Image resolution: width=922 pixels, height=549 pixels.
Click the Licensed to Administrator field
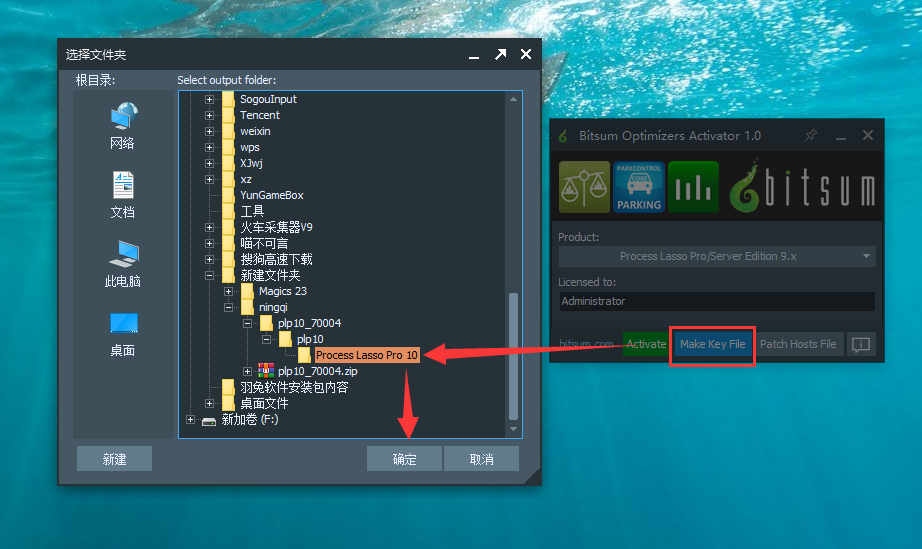pos(717,301)
